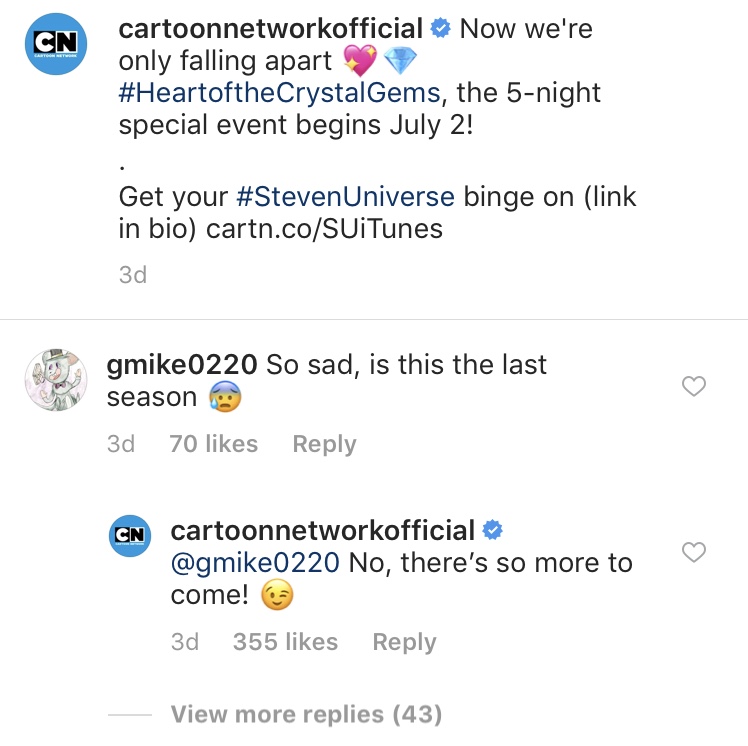Open the cartn.co/SUiTunes link text
748x746 pixels.
pyautogui.click(x=324, y=229)
